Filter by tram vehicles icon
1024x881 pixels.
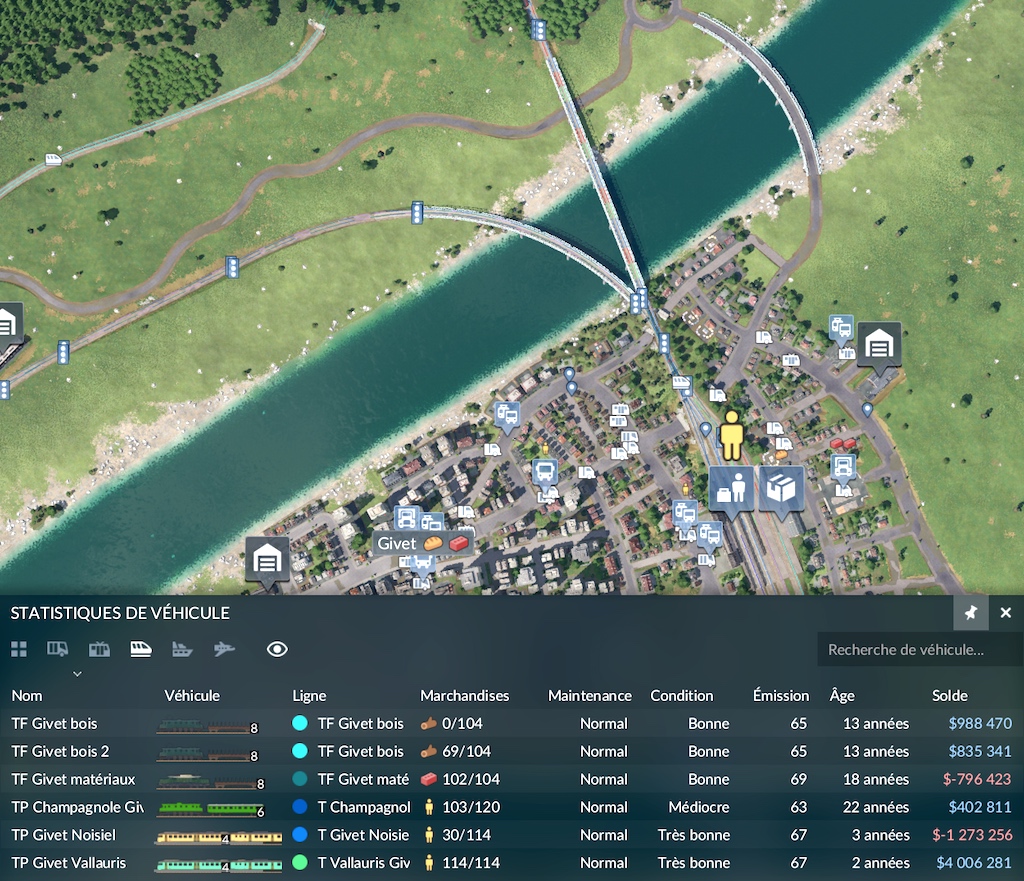point(99,649)
